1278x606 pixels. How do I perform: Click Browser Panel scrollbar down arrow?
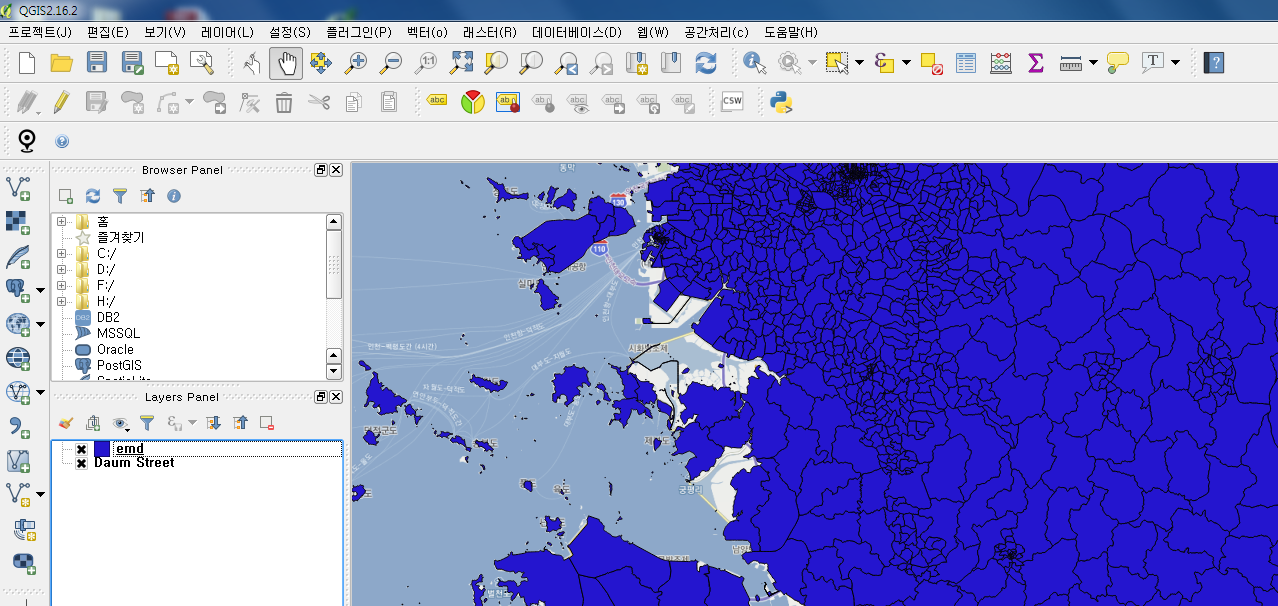click(x=334, y=372)
